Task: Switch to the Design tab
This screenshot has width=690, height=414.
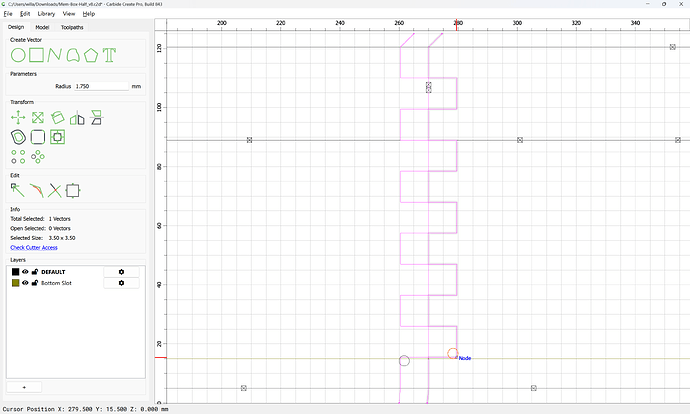Action: [x=16, y=27]
